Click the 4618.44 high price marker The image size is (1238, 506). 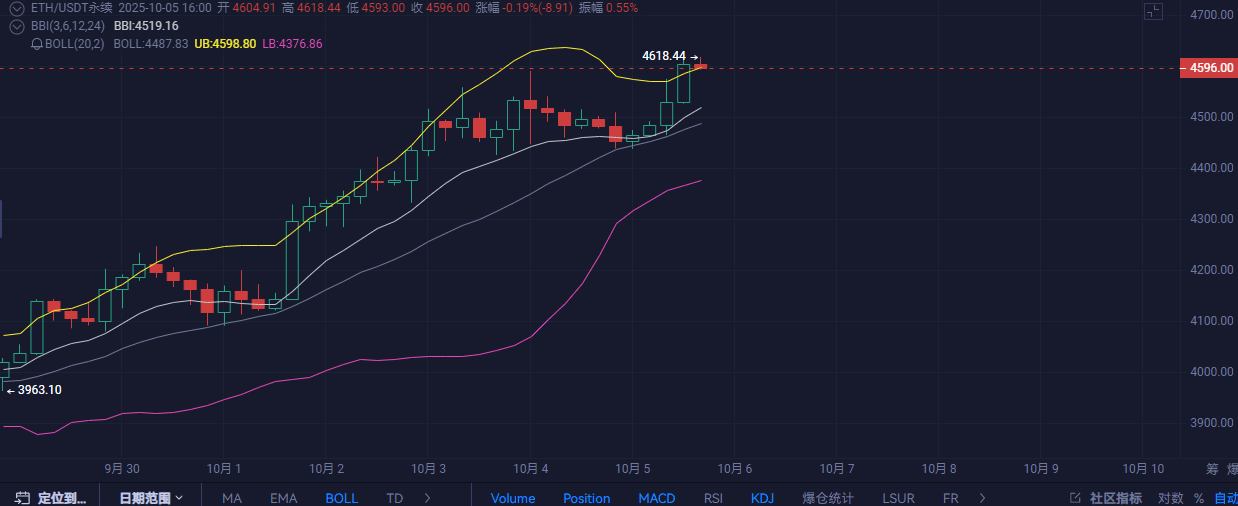[663, 56]
